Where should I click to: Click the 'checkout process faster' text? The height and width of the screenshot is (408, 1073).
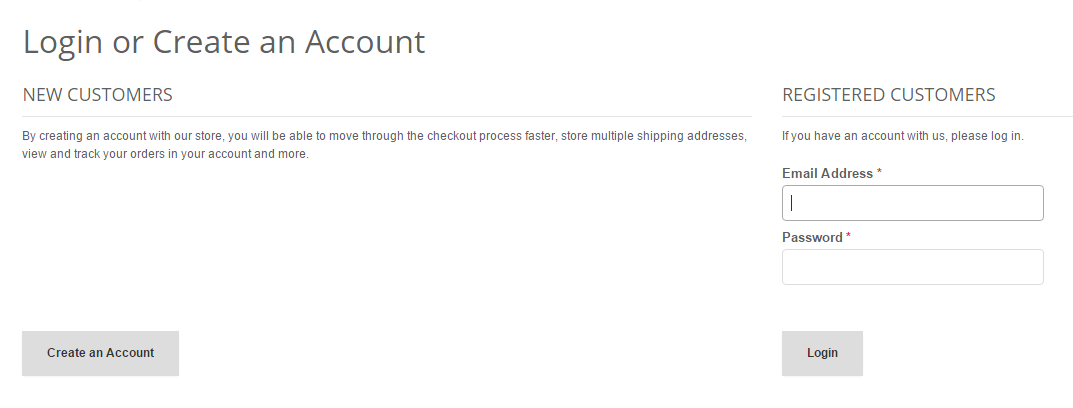pyautogui.click(x=489, y=136)
